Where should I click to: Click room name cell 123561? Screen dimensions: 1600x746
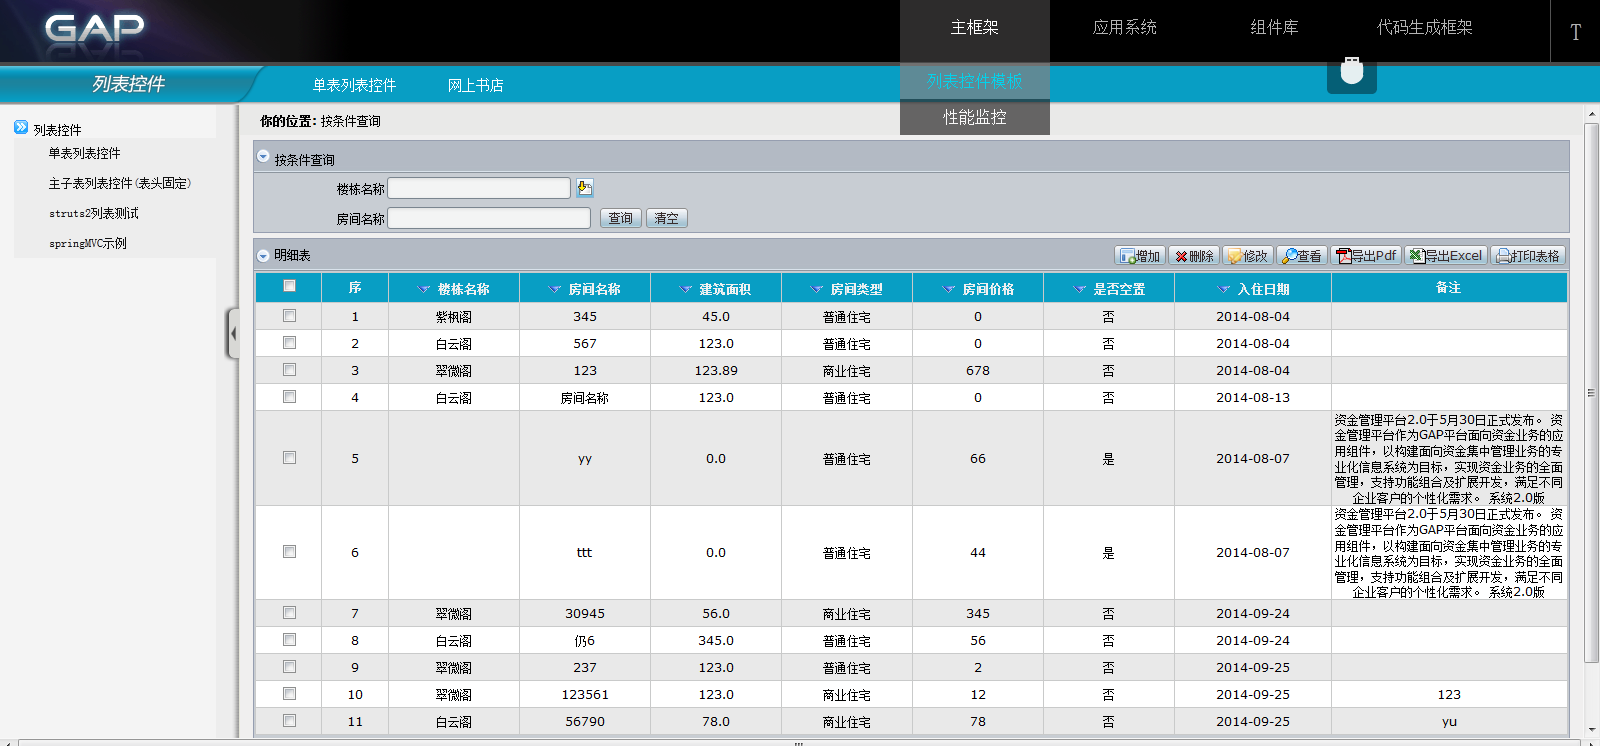pyautogui.click(x=585, y=694)
